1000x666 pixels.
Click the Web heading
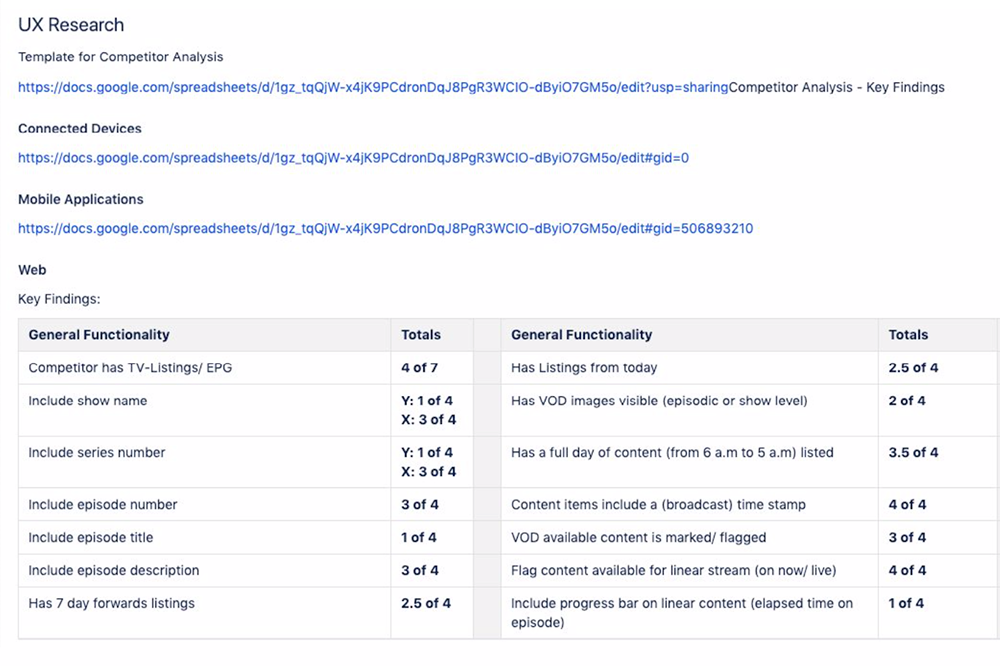[x=32, y=270]
